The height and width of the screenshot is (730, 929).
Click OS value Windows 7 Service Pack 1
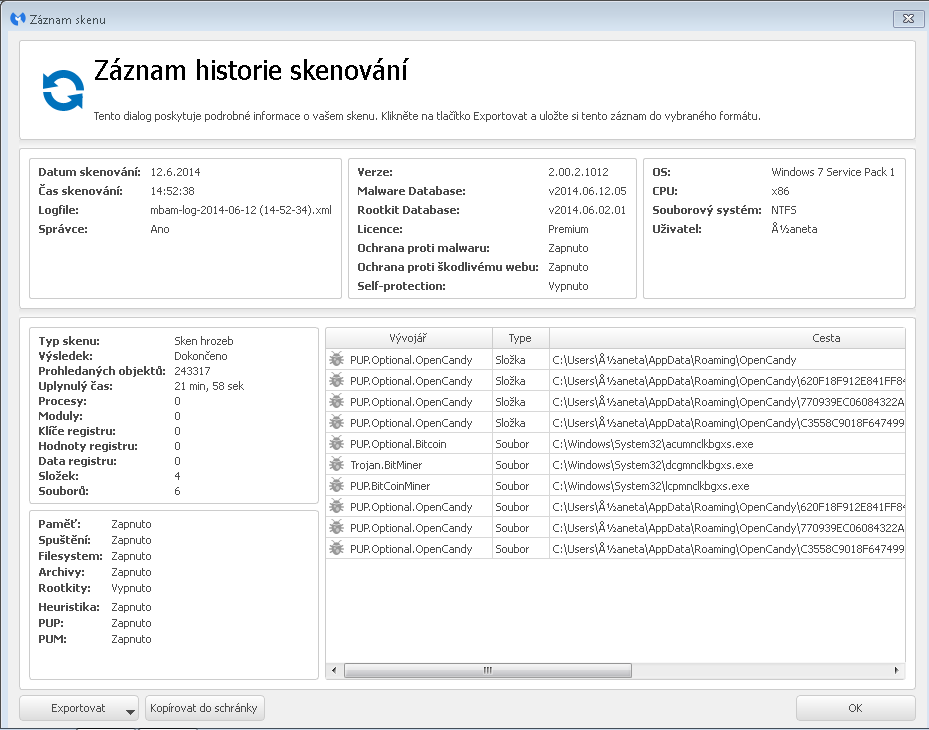(833, 172)
